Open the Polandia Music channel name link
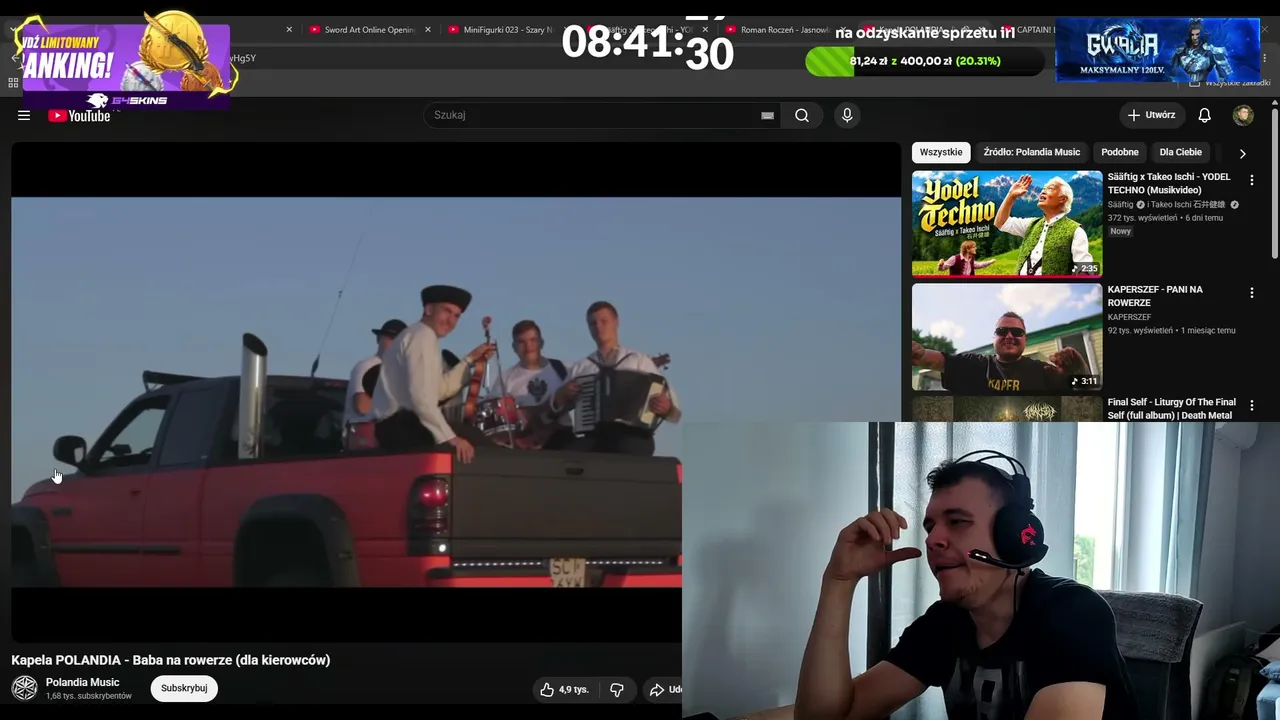The image size is (1280, 720). [83, 682]
